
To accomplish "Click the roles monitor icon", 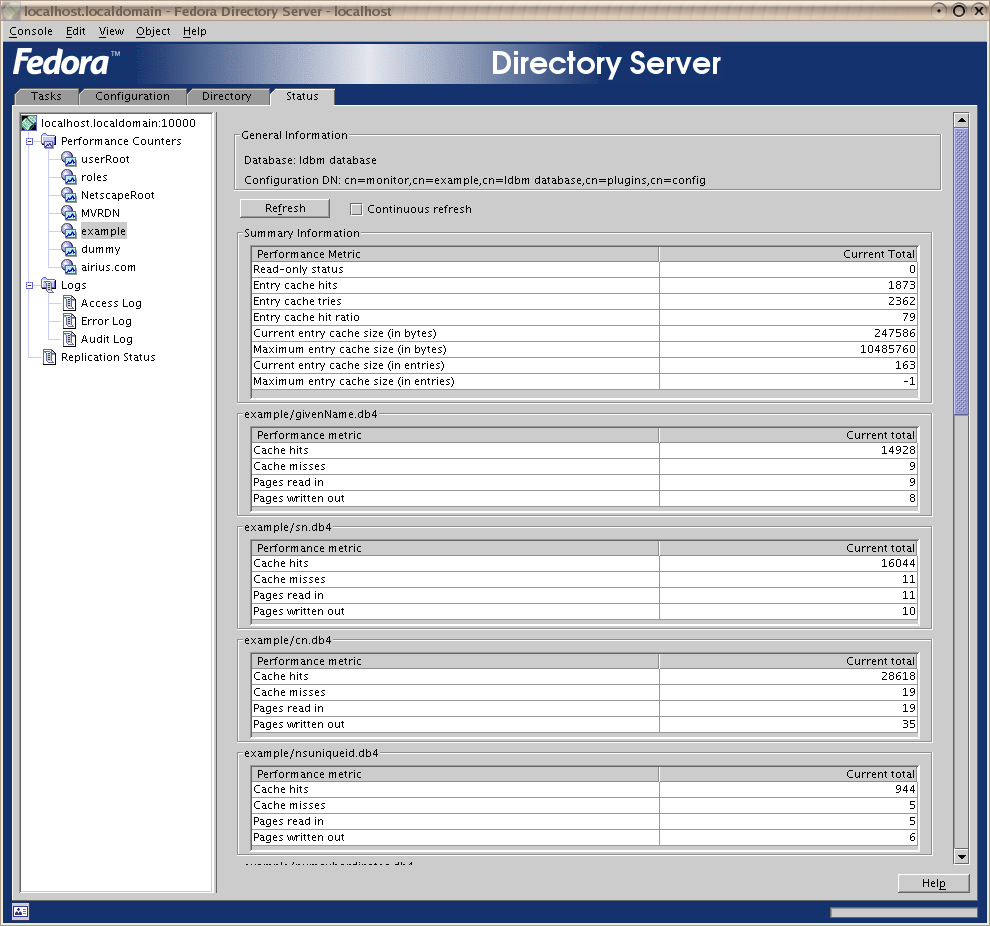I will (69, 177).
